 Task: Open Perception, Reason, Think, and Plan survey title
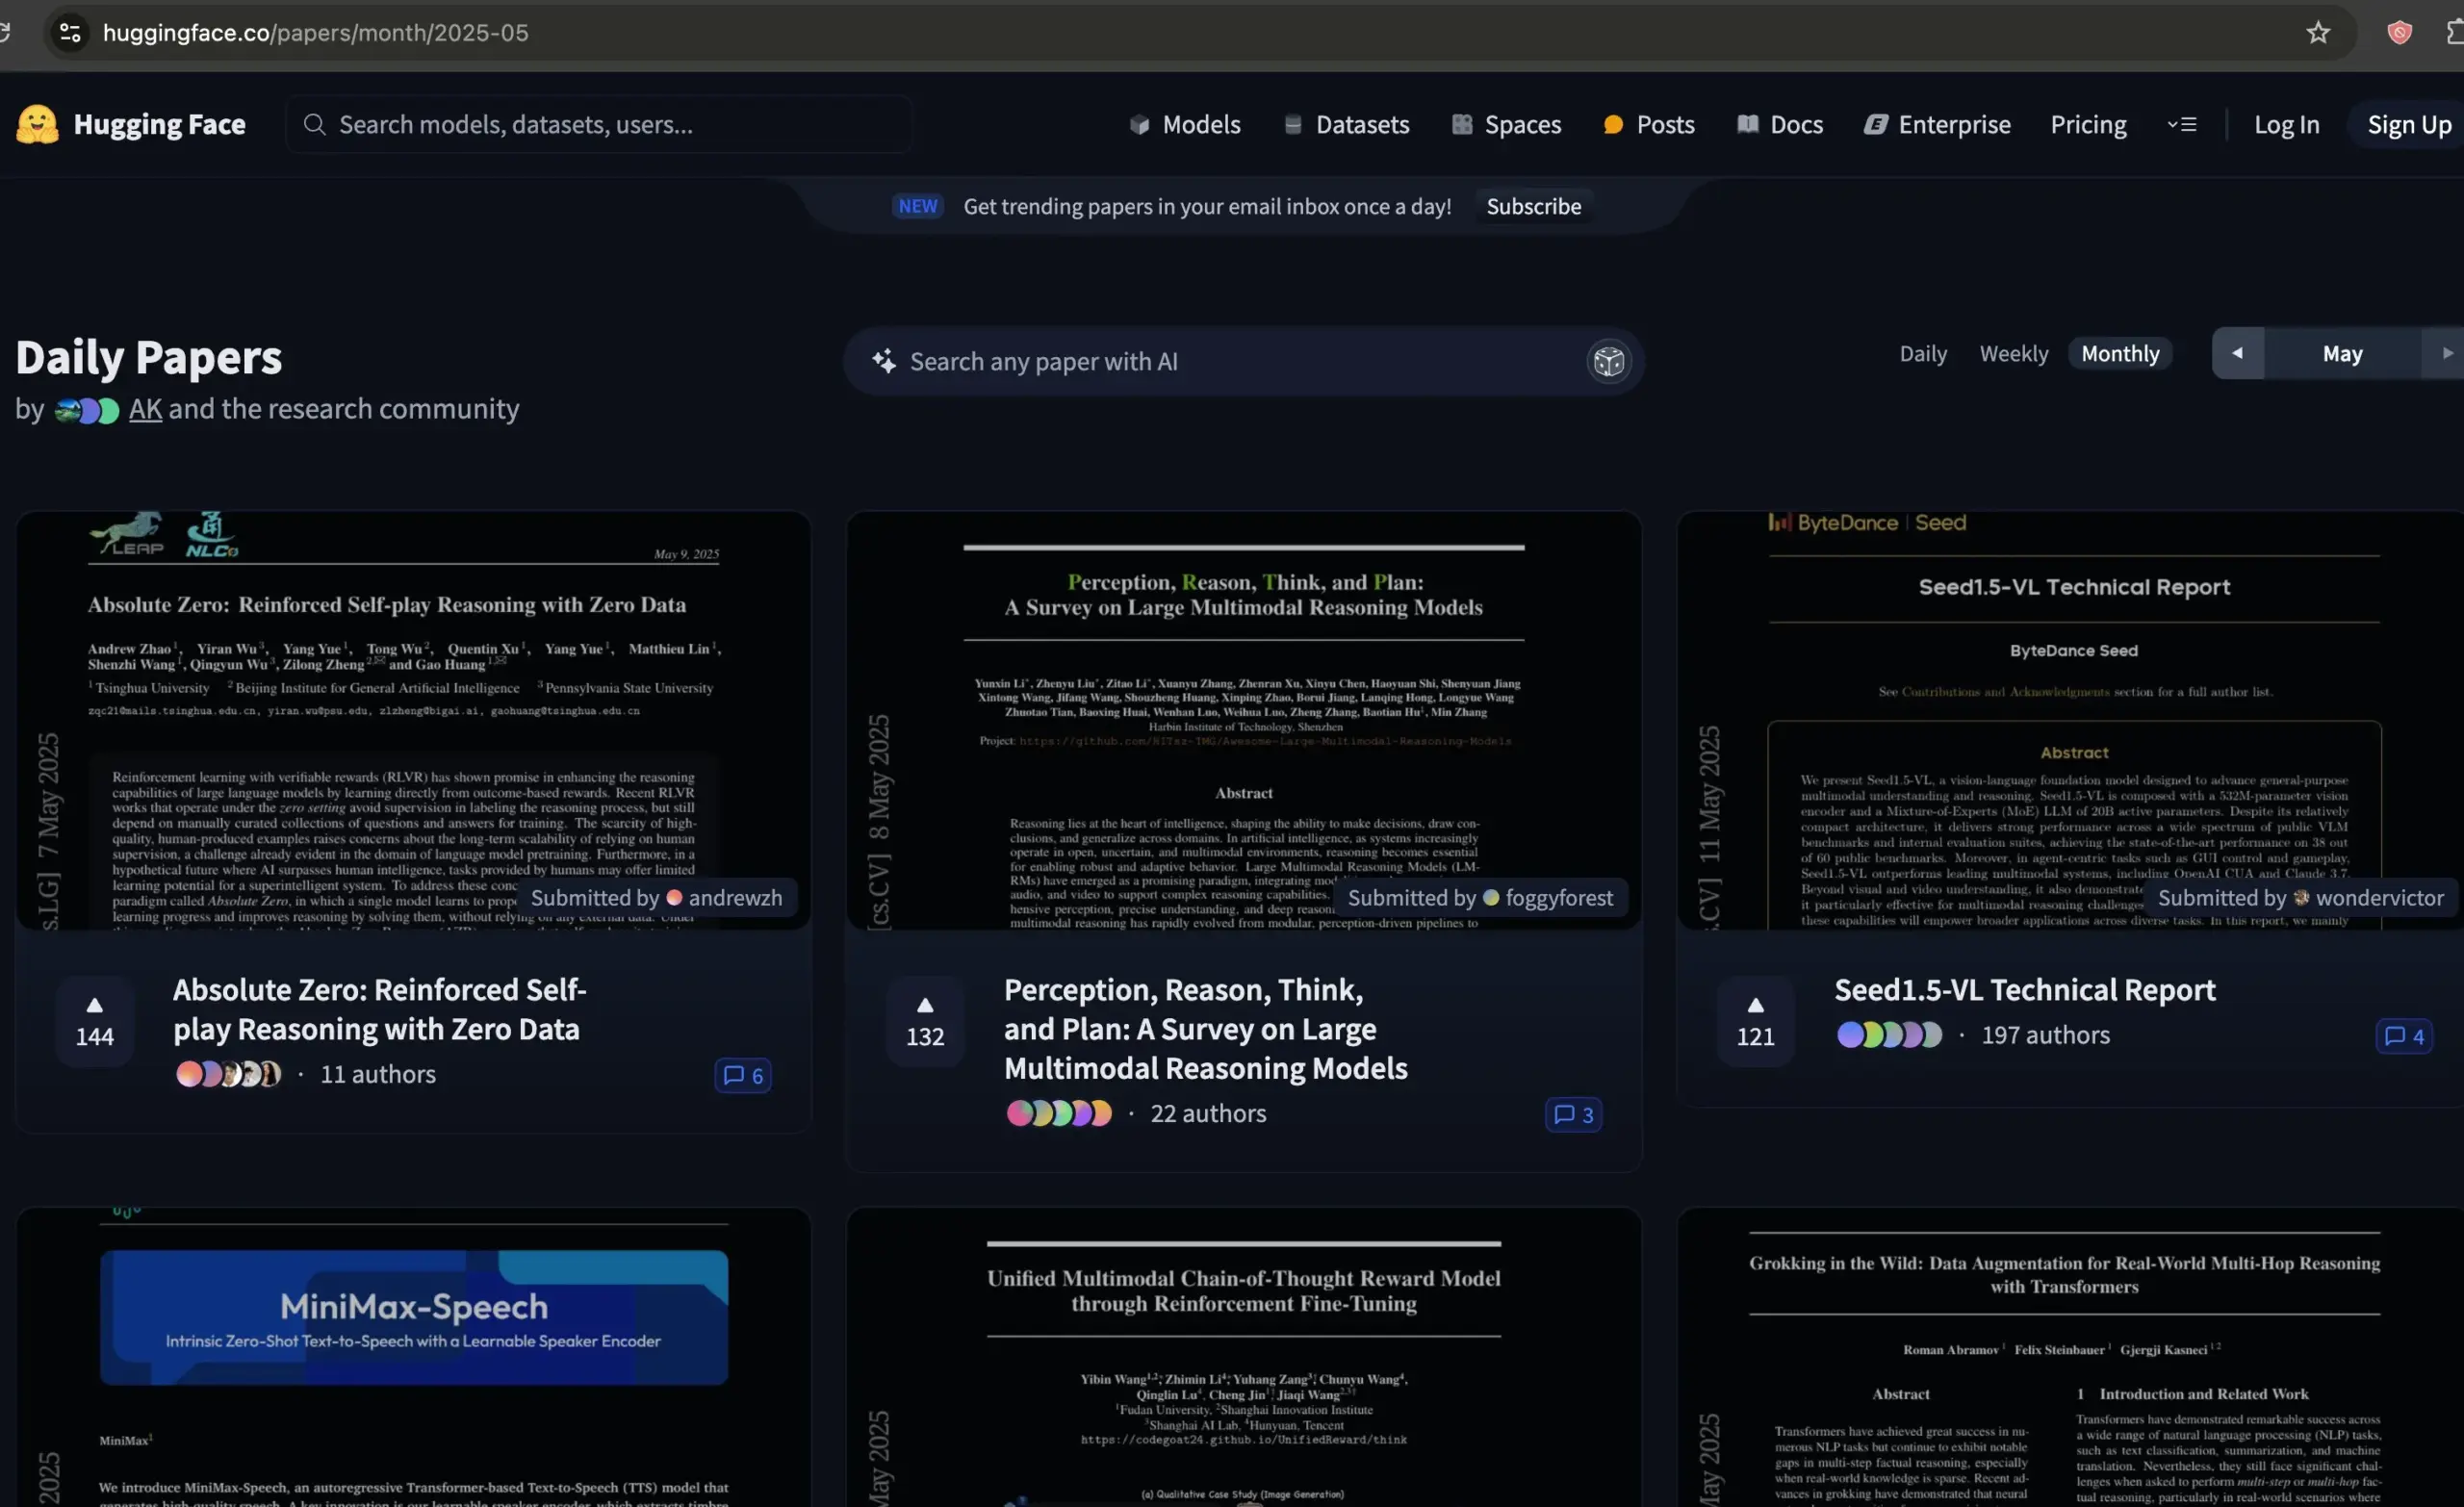pos(1205,1029)
